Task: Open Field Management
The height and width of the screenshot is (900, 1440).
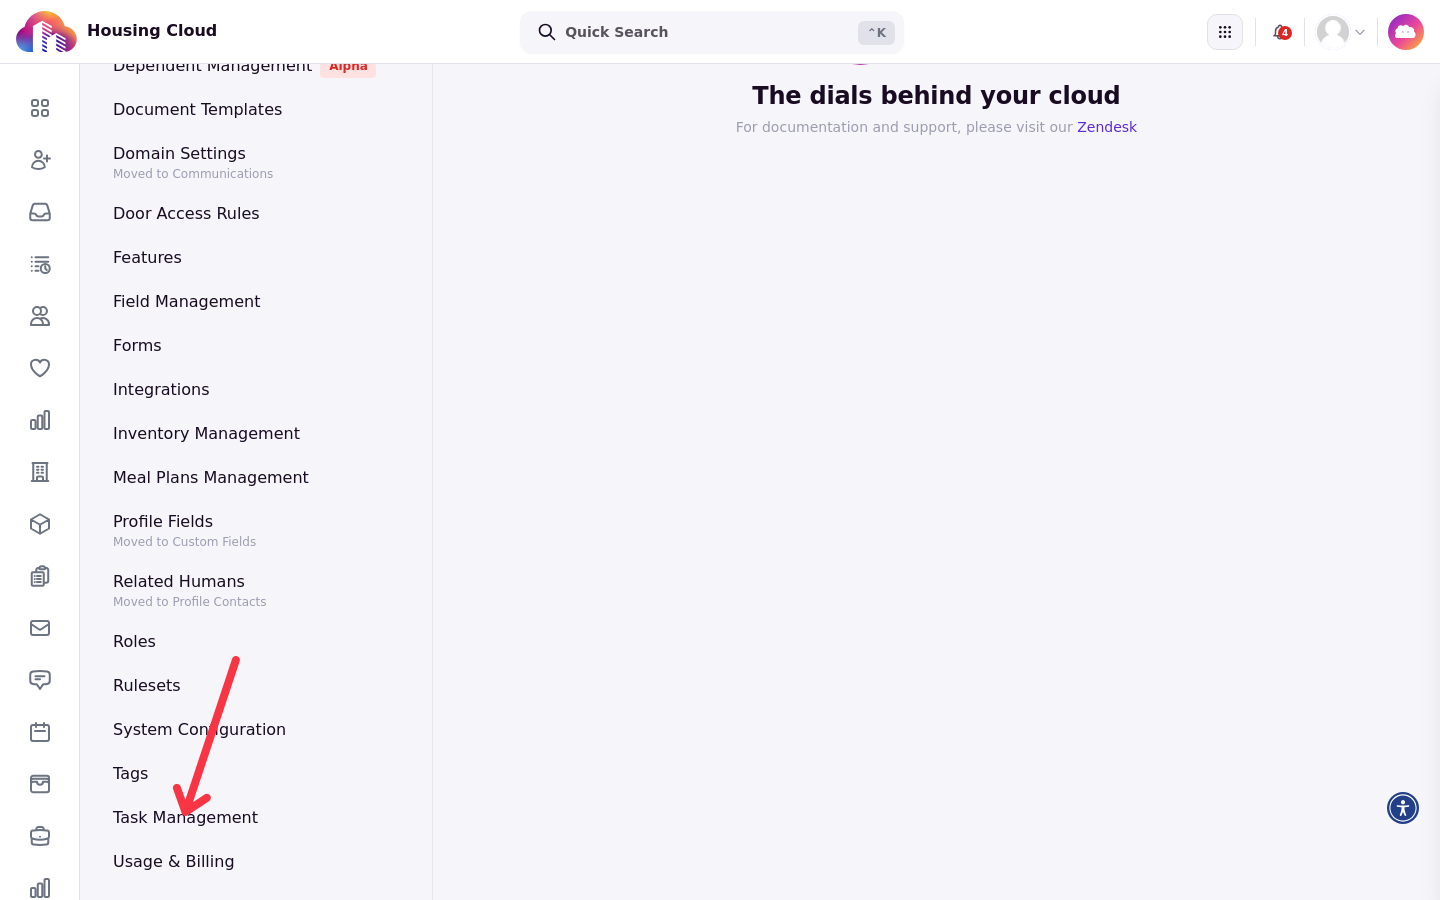Action: 186,301
